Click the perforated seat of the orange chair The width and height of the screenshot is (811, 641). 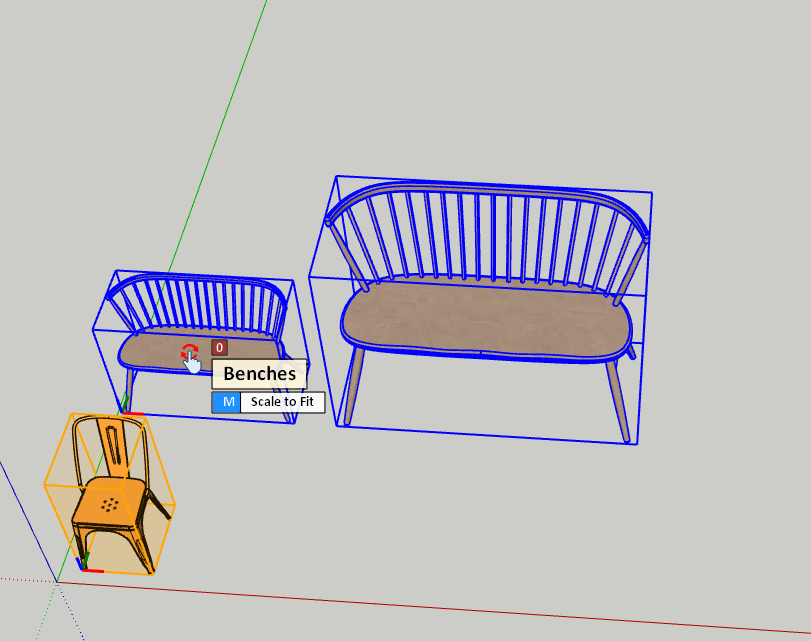pos(110,500)
